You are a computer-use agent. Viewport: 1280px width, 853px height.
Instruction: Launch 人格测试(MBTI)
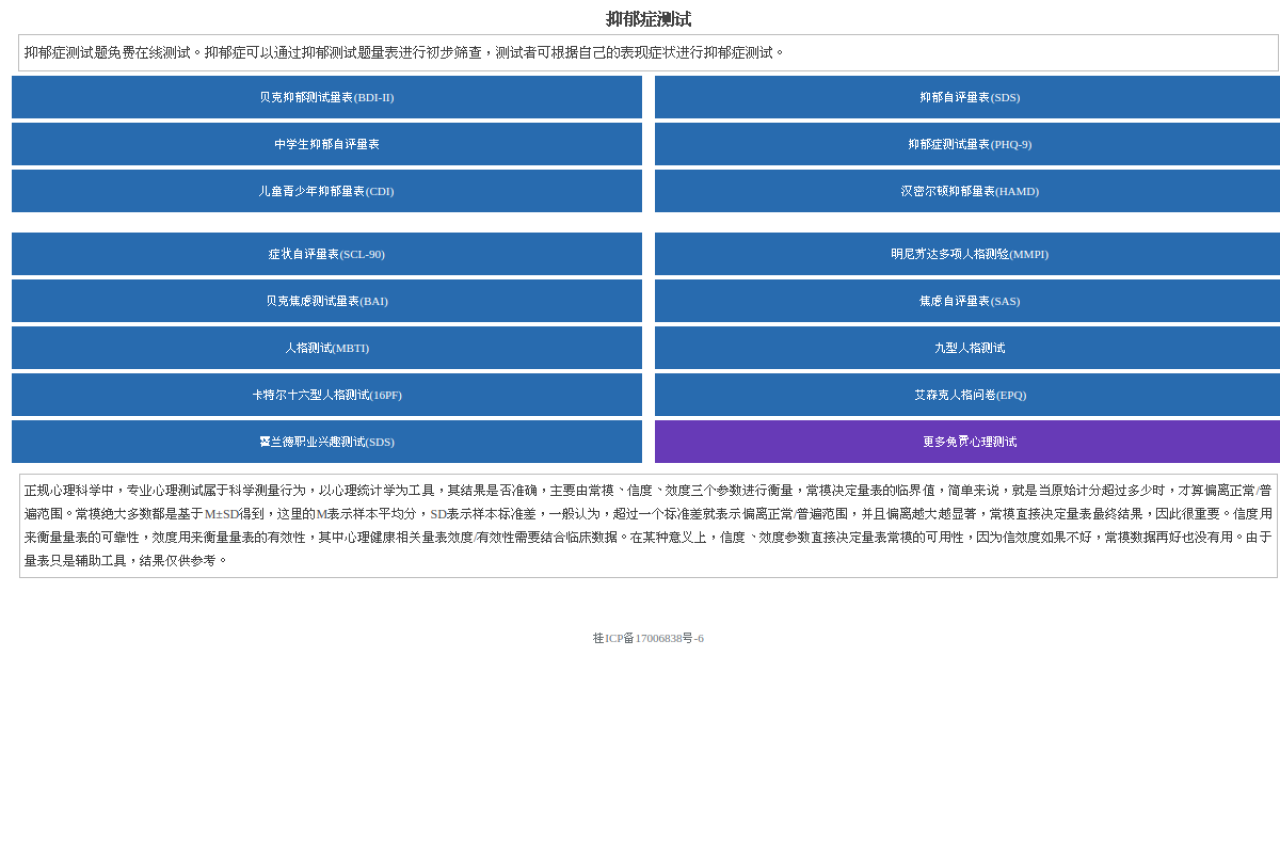[x=327, y=348]
